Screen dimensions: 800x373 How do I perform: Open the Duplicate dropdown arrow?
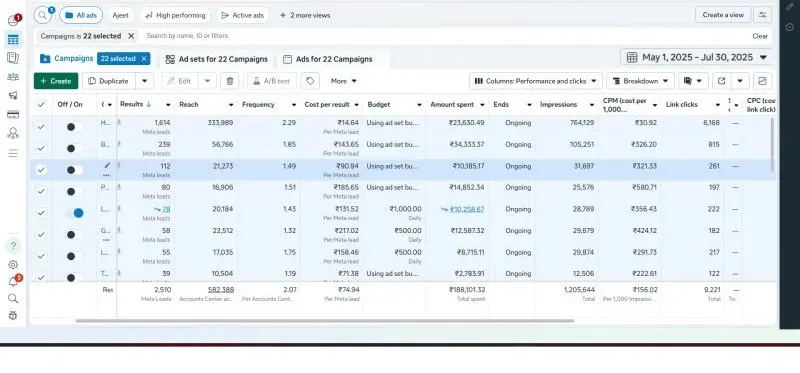(144, 81)
